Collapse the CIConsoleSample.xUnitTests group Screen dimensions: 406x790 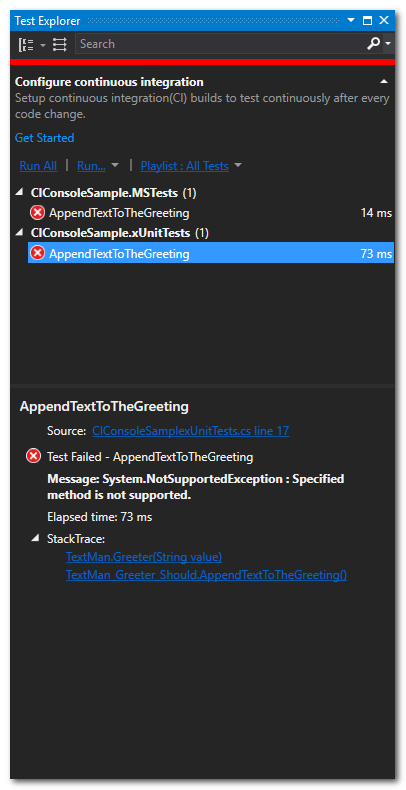tap(20, 232)
